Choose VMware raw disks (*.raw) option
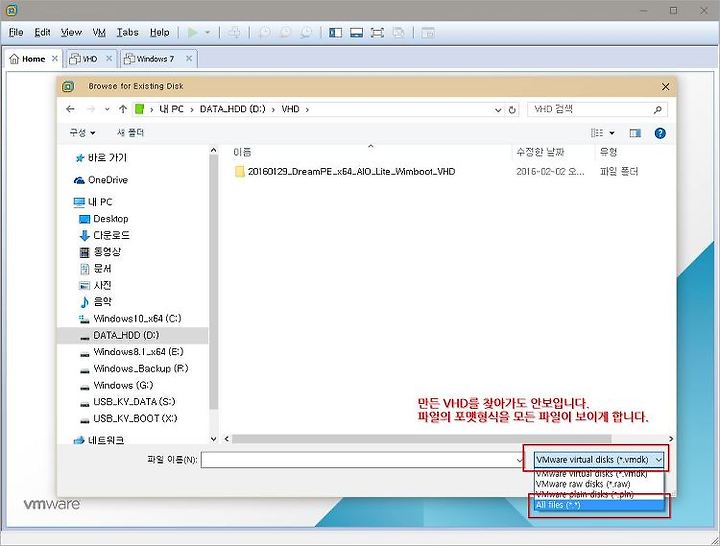 pos(599,484)
